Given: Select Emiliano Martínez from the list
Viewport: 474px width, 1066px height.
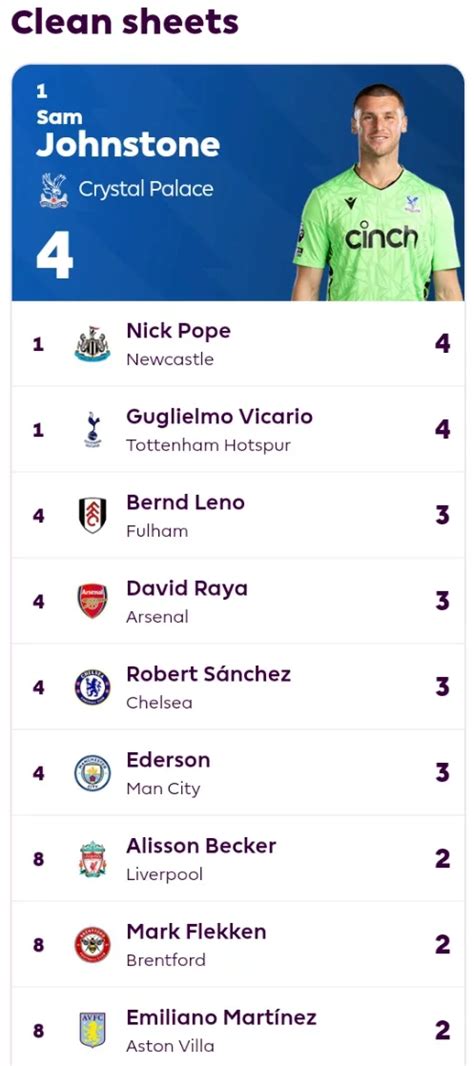Looking at the screenshot, I should coord(222,1018).
